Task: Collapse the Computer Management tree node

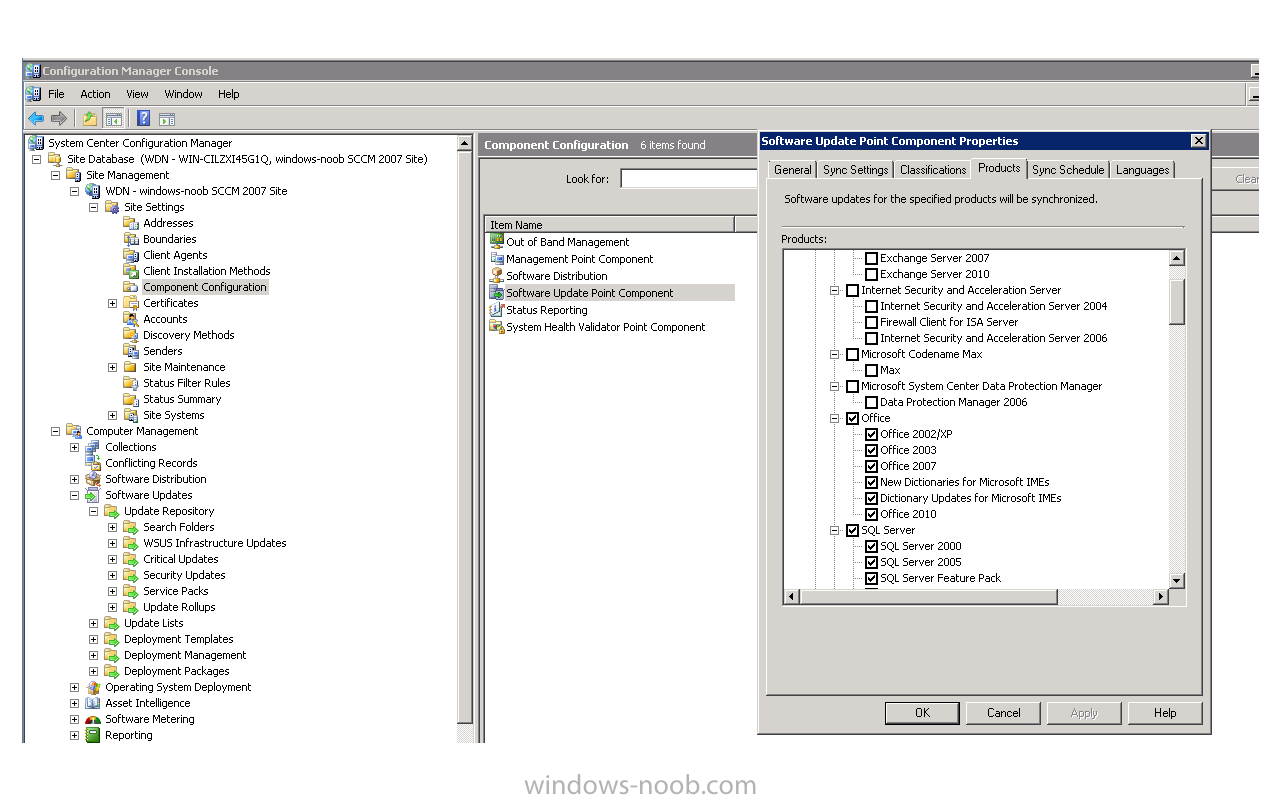Action: 55,431
